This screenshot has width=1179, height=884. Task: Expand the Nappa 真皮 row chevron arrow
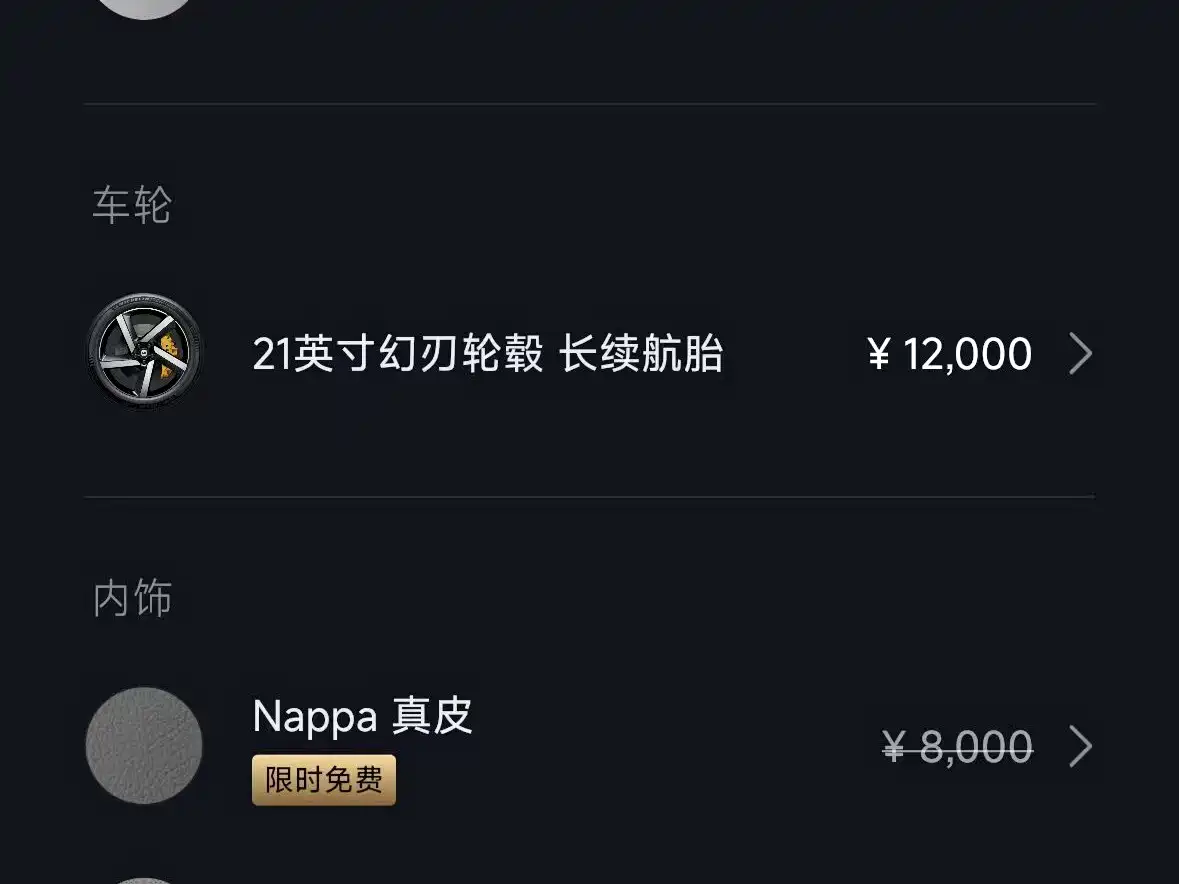point(1080,746)
